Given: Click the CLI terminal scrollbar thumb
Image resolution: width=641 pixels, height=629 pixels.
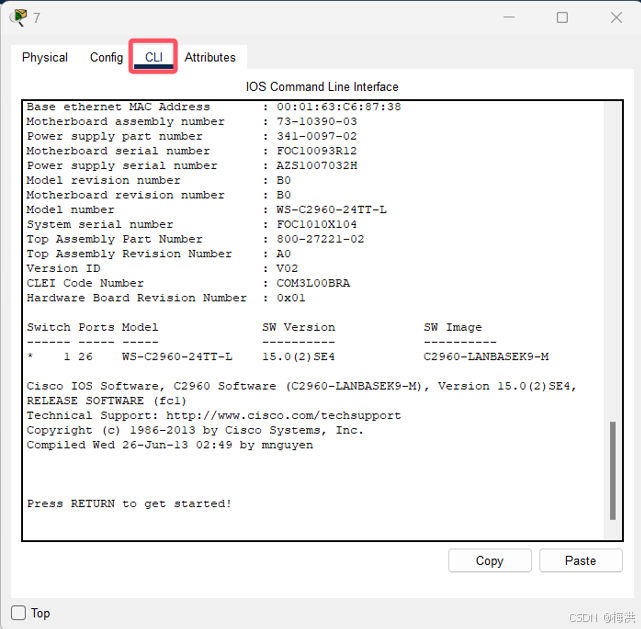Looking at the screenshot, I should click(612, 470).
